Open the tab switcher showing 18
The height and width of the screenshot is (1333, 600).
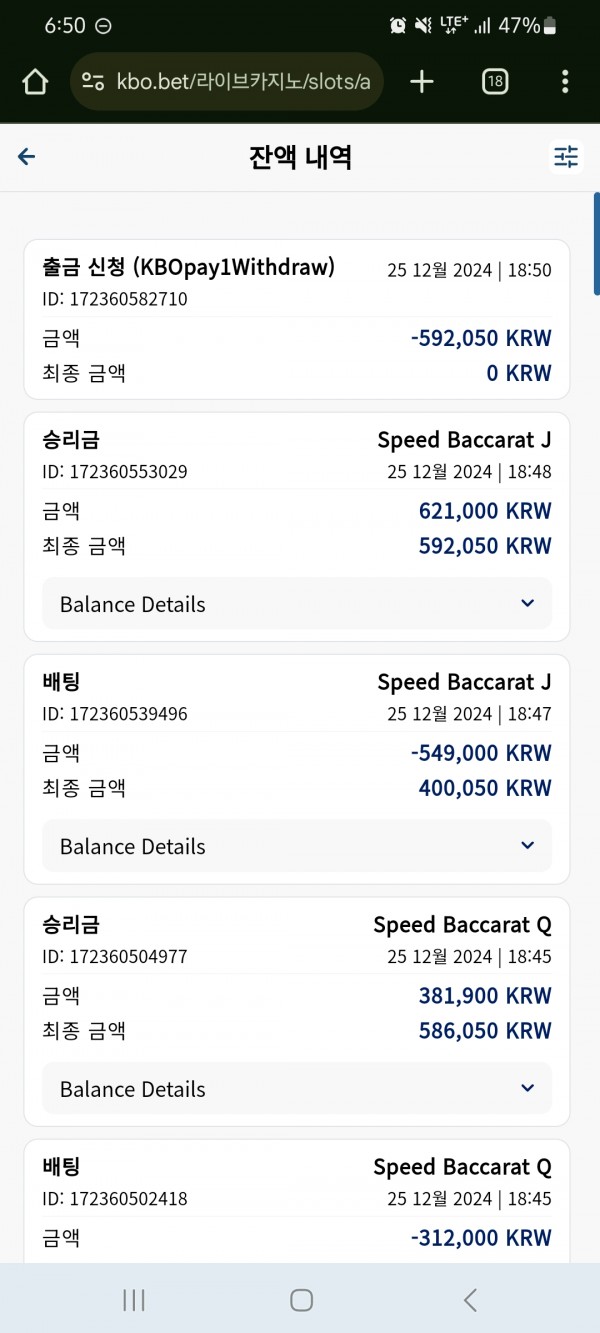(x=494, y=82)
